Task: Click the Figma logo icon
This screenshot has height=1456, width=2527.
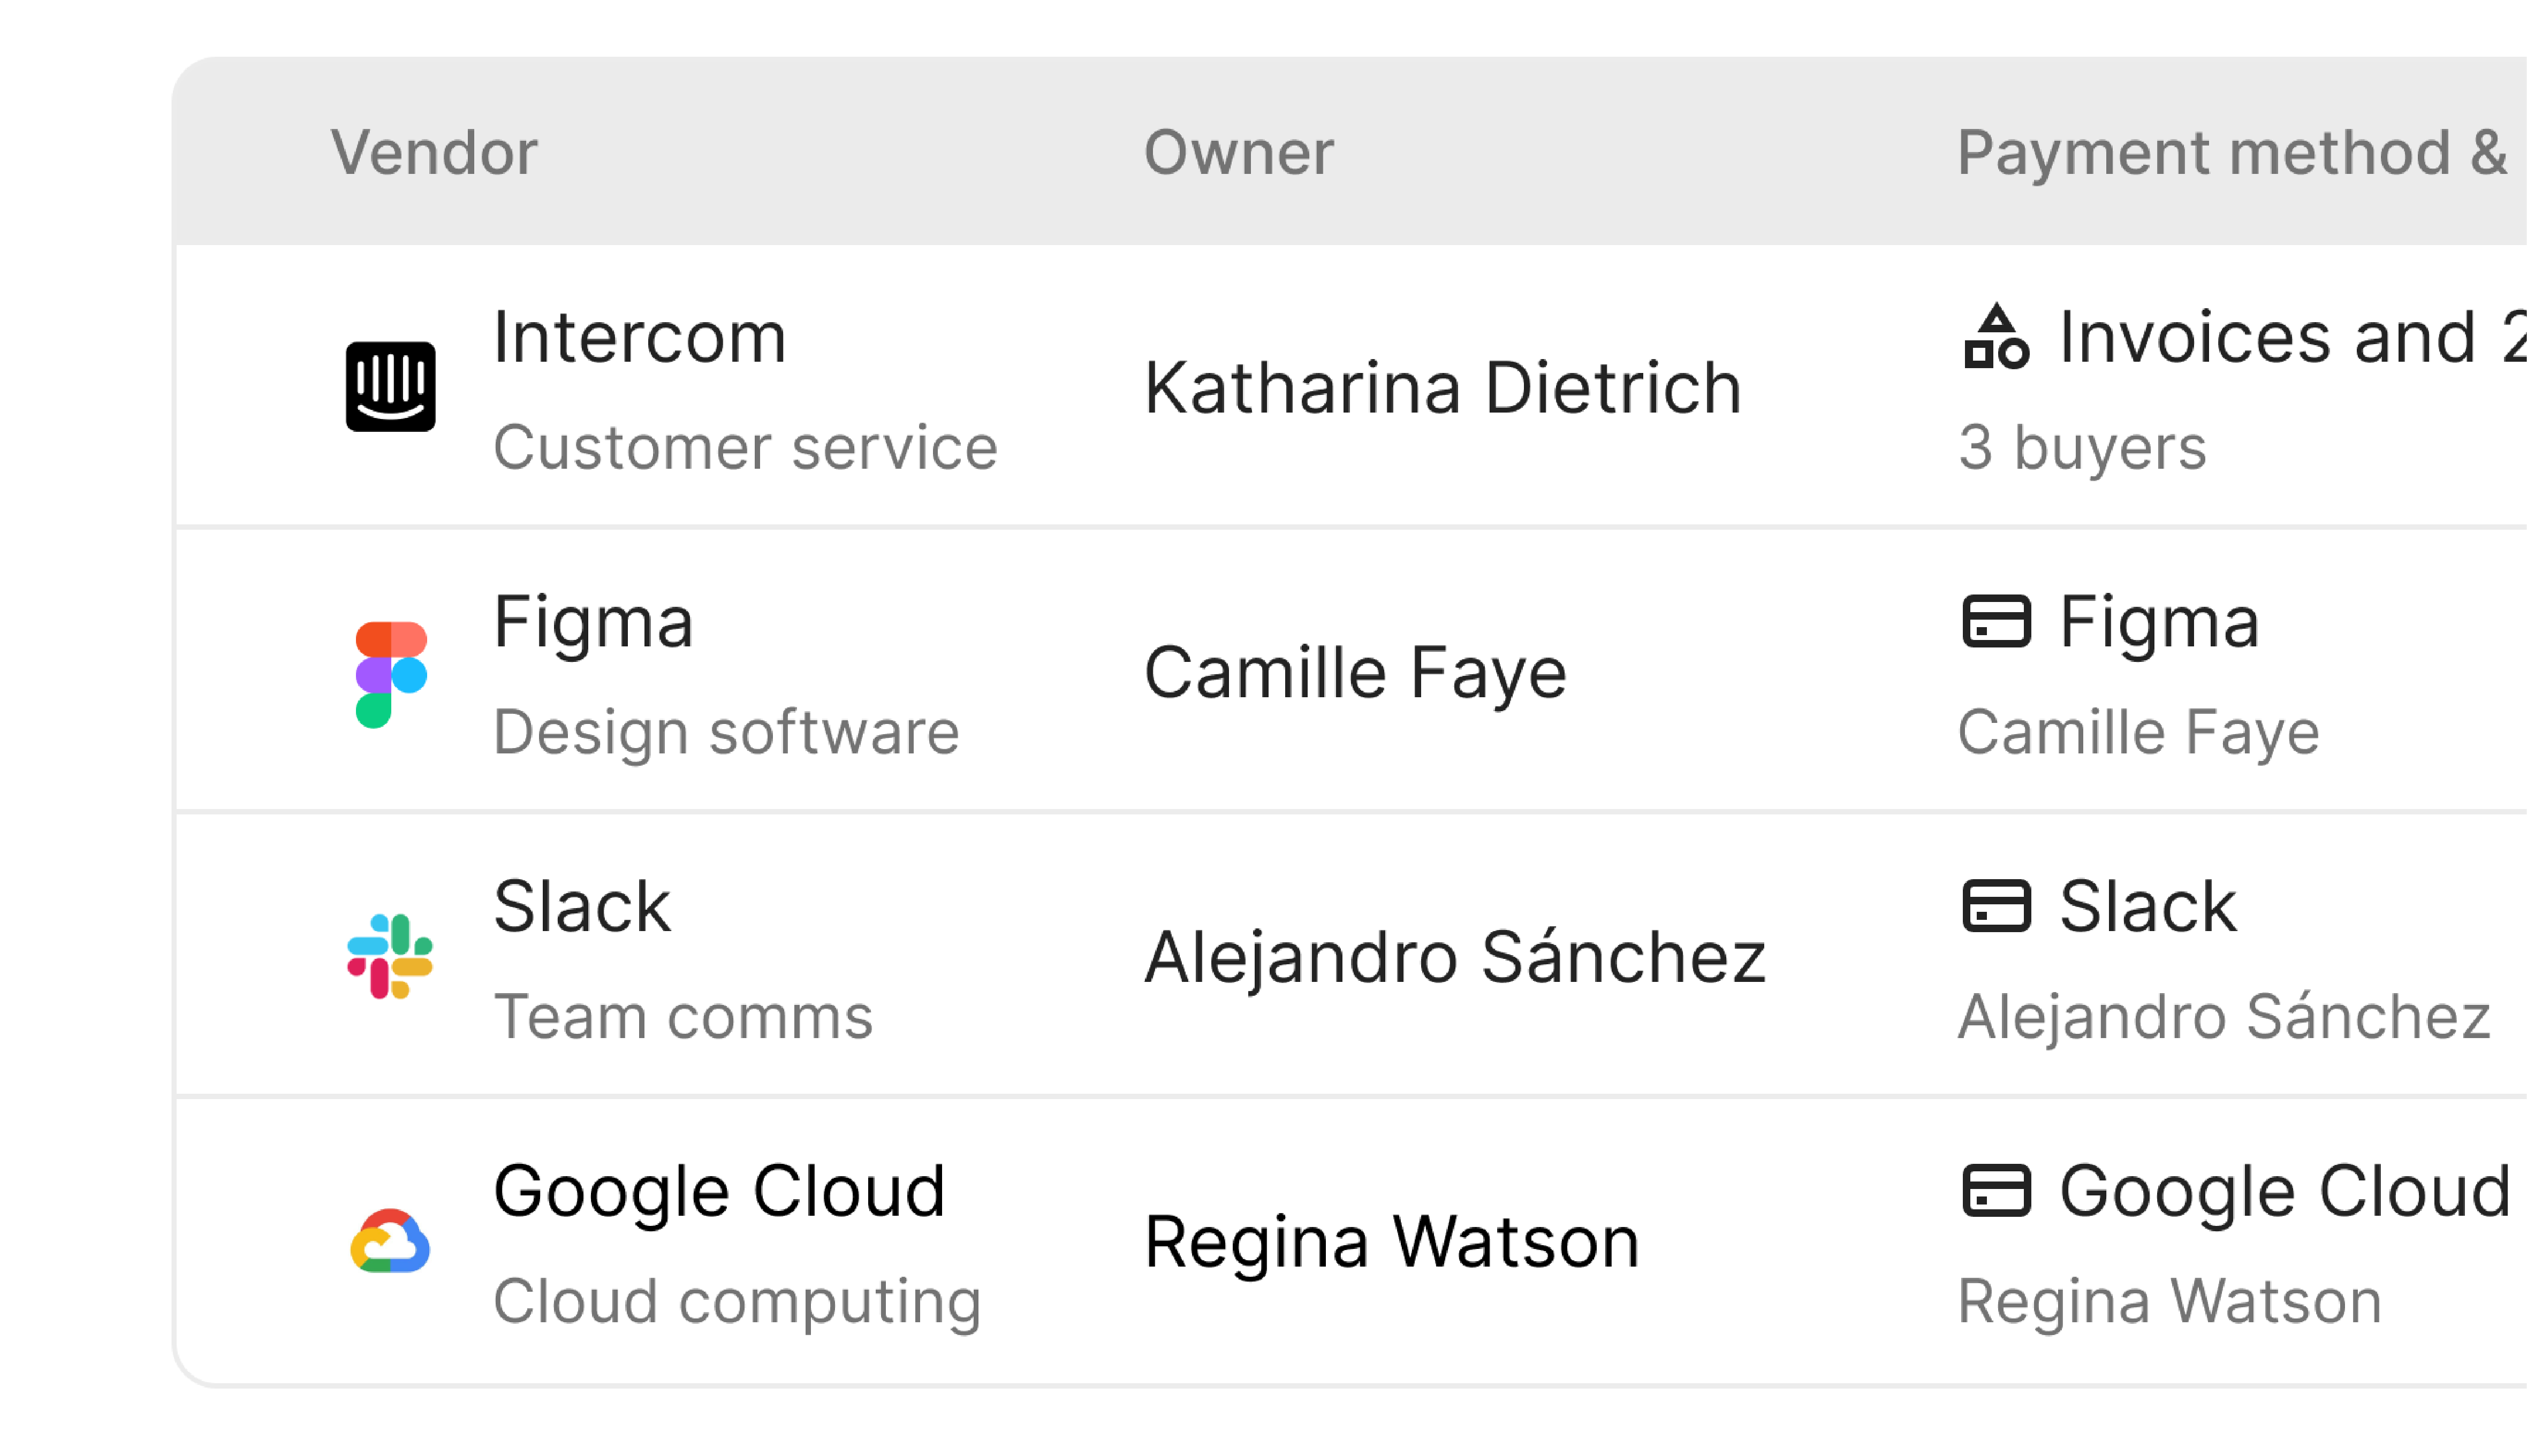Action: coord(391,674)
